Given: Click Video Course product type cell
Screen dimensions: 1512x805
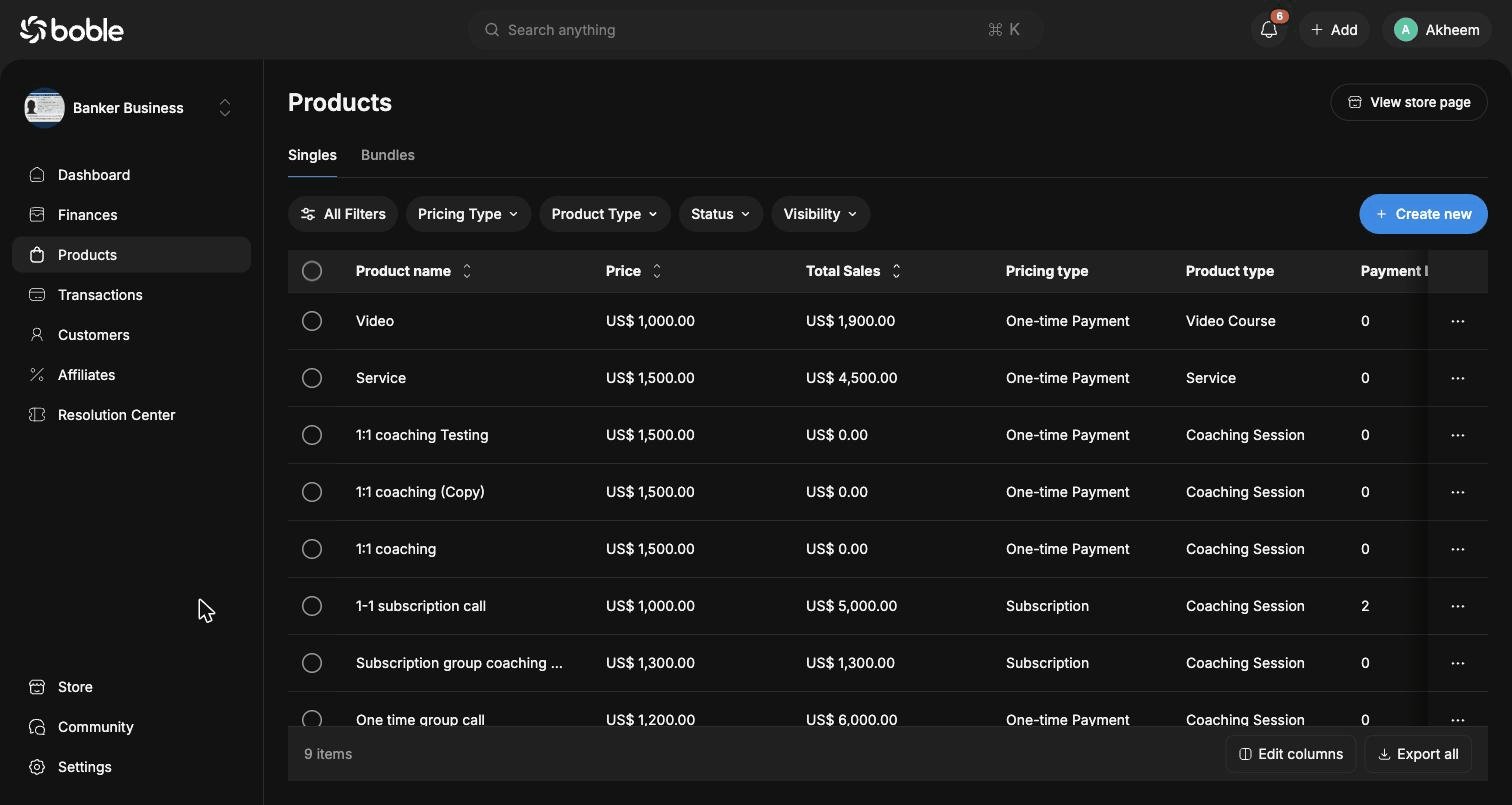Looking at the screenshot, I should point(1231,321).
